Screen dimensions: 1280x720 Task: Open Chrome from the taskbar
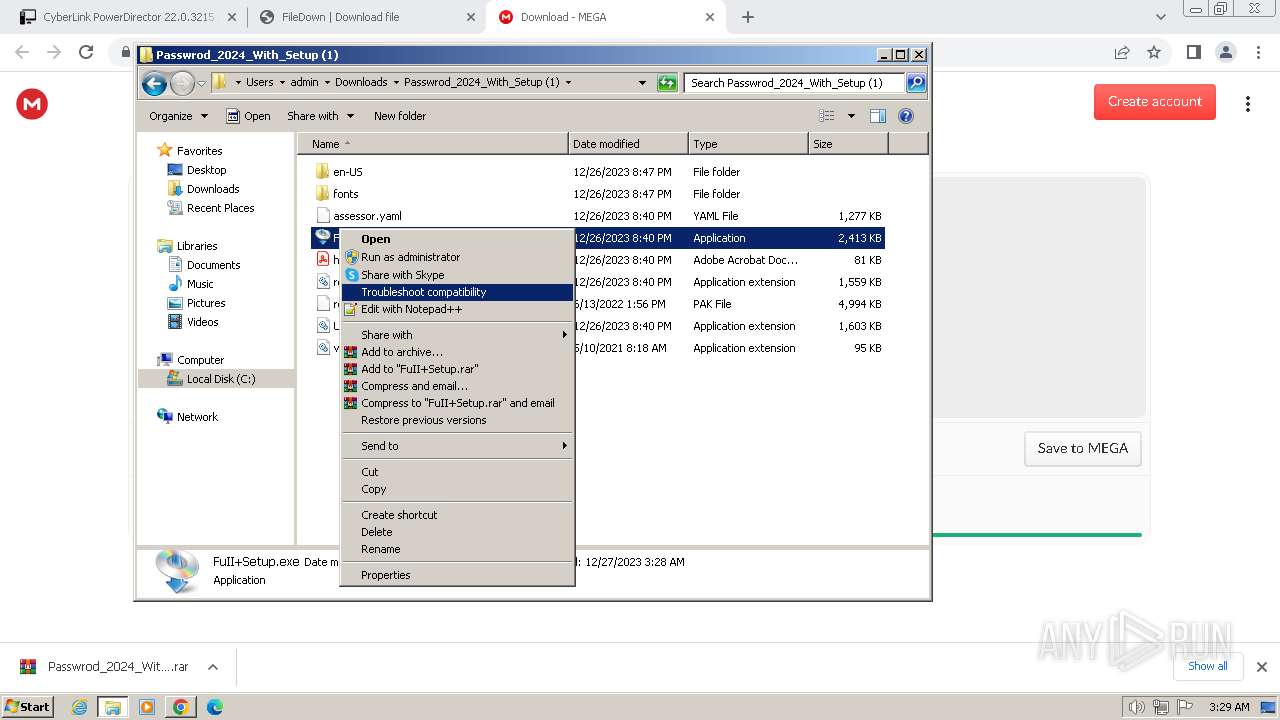[x=180, y=707]
